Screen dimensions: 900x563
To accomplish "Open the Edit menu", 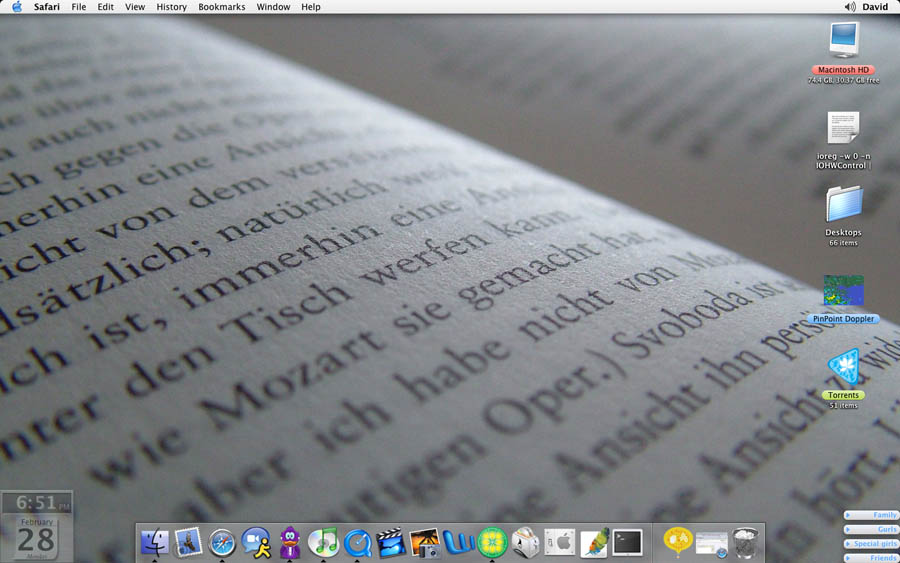I will coord(106,7).
